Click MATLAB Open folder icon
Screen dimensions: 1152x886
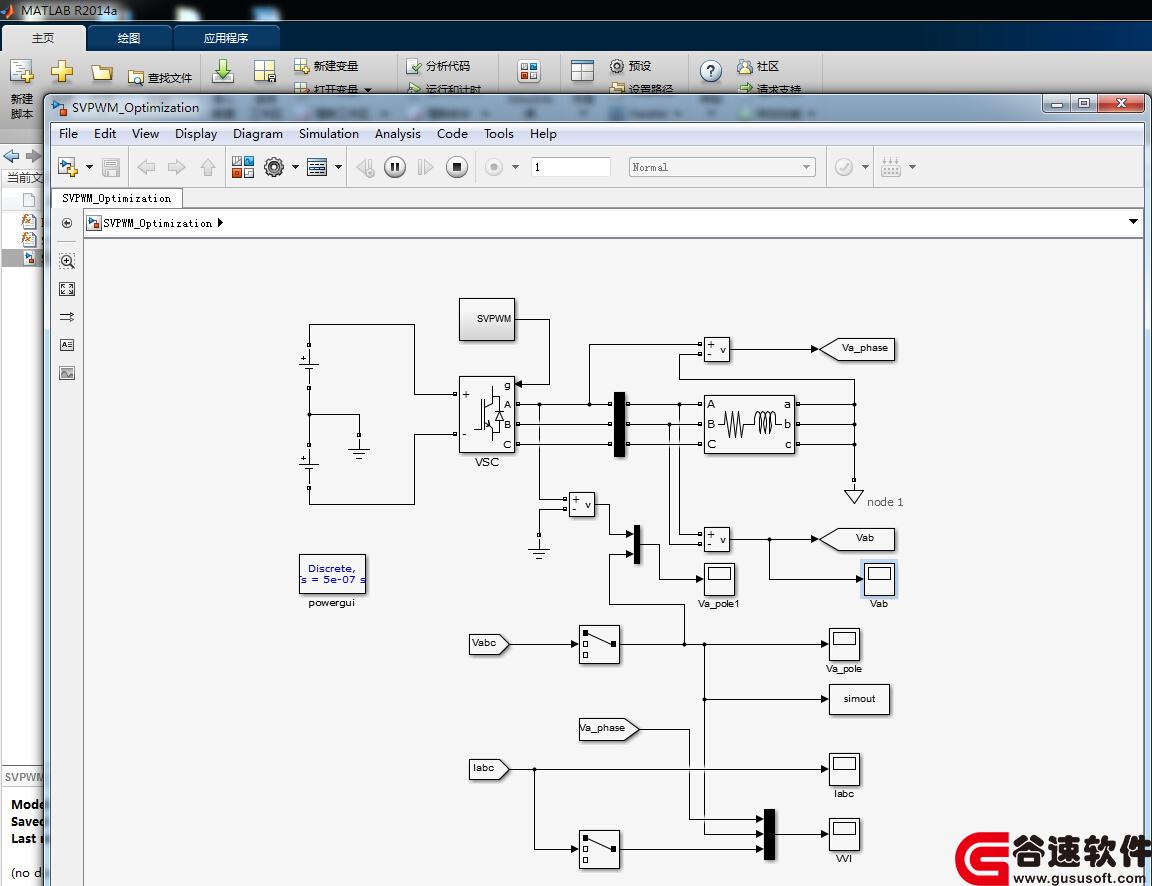(x=101, y=72)
